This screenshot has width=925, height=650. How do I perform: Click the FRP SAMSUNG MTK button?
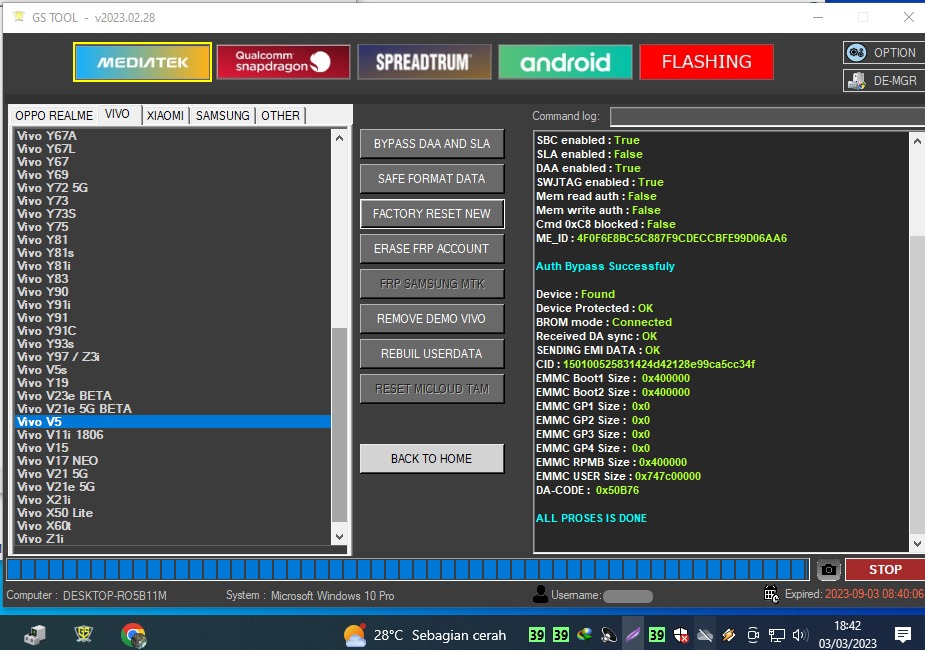[x=432, y=284]
